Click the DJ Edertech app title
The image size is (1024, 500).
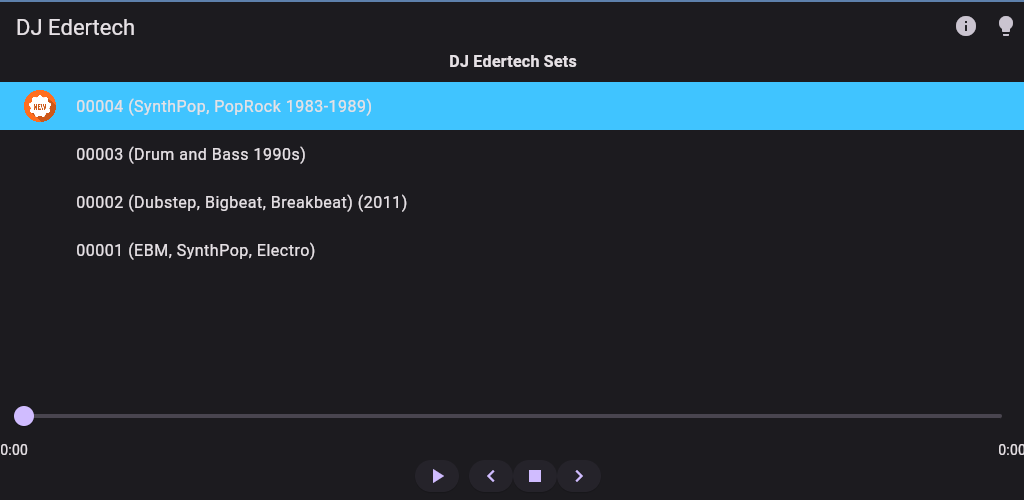pos(75,28)
